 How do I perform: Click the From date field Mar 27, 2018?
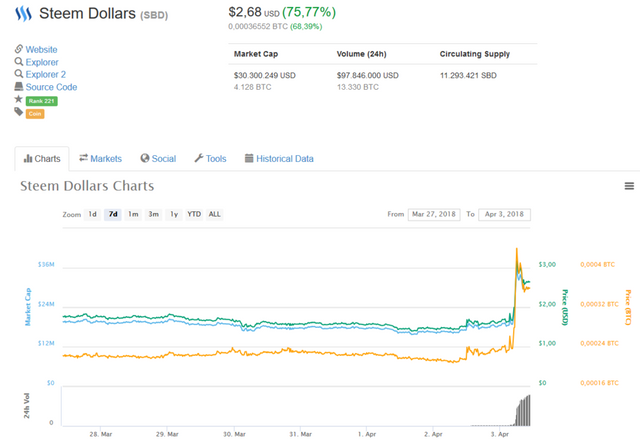(434, 214)
